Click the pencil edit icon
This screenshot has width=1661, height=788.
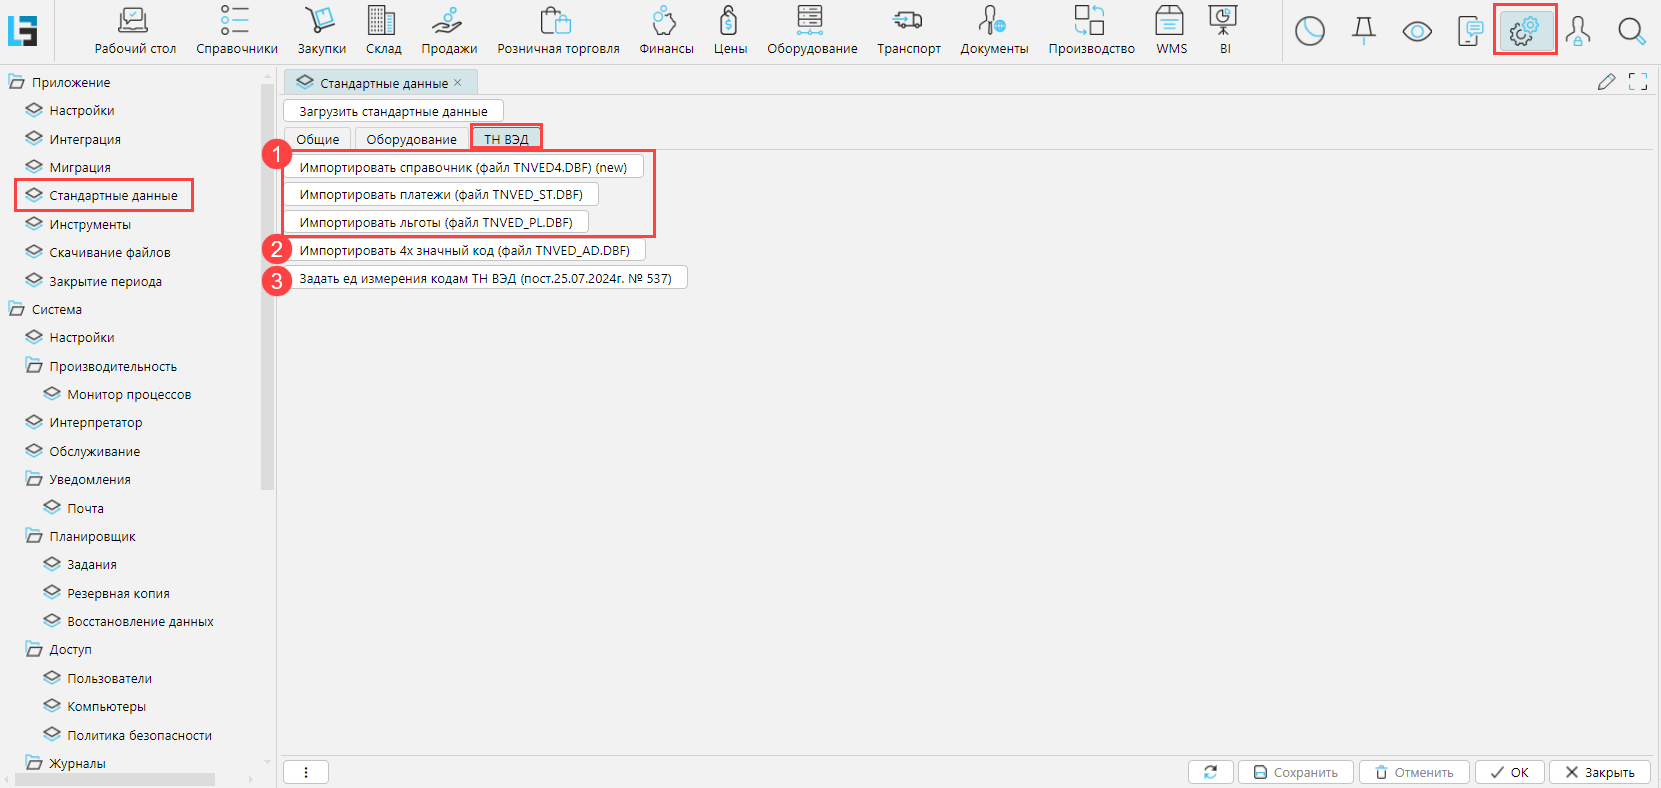pyautogui.click(x=1606, y=82)
